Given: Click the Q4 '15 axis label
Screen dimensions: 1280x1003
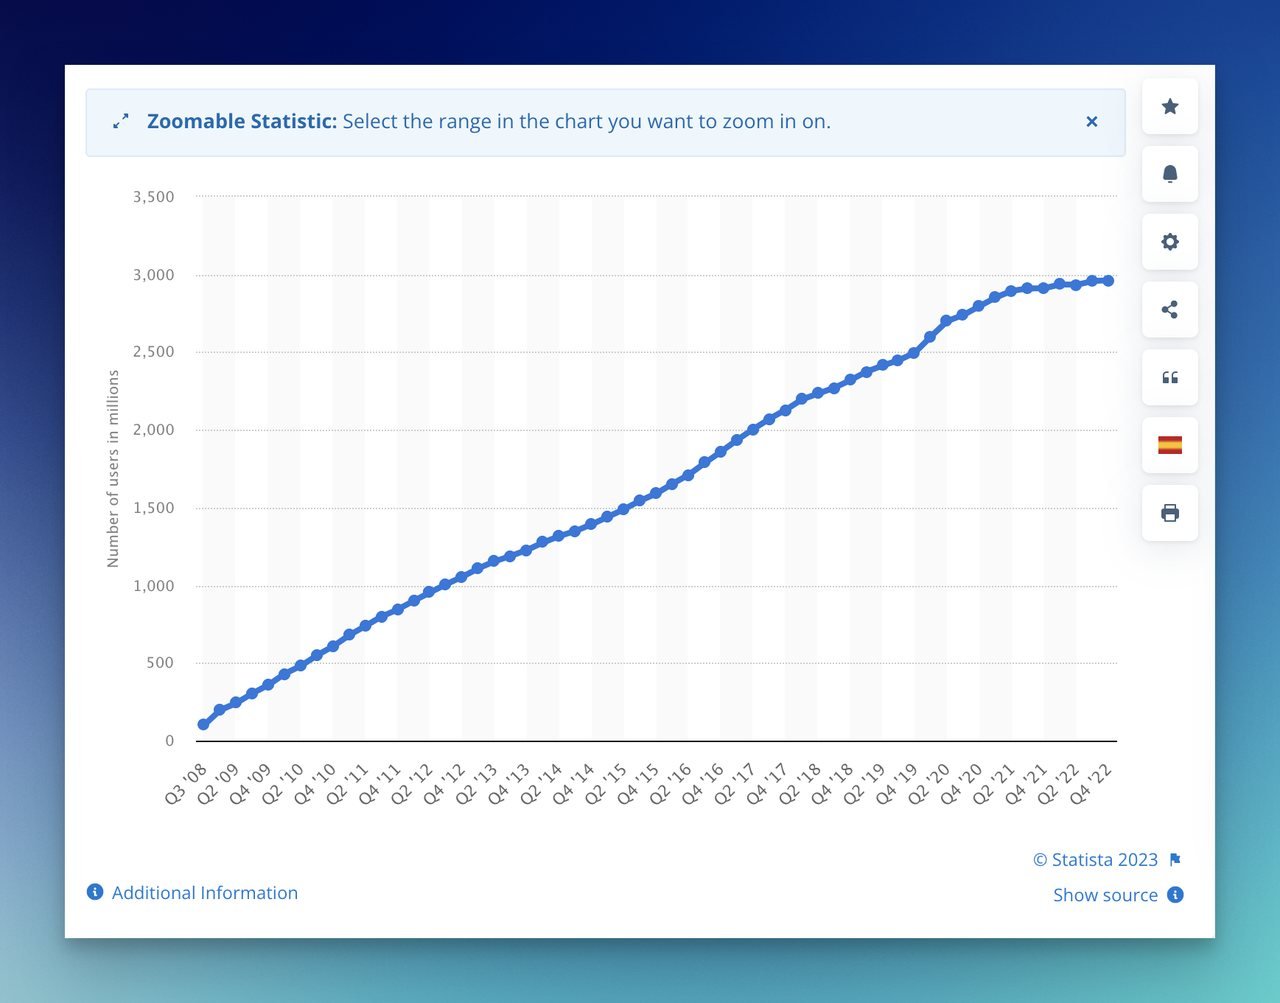Looking at the screenshot, I should 639,784.
